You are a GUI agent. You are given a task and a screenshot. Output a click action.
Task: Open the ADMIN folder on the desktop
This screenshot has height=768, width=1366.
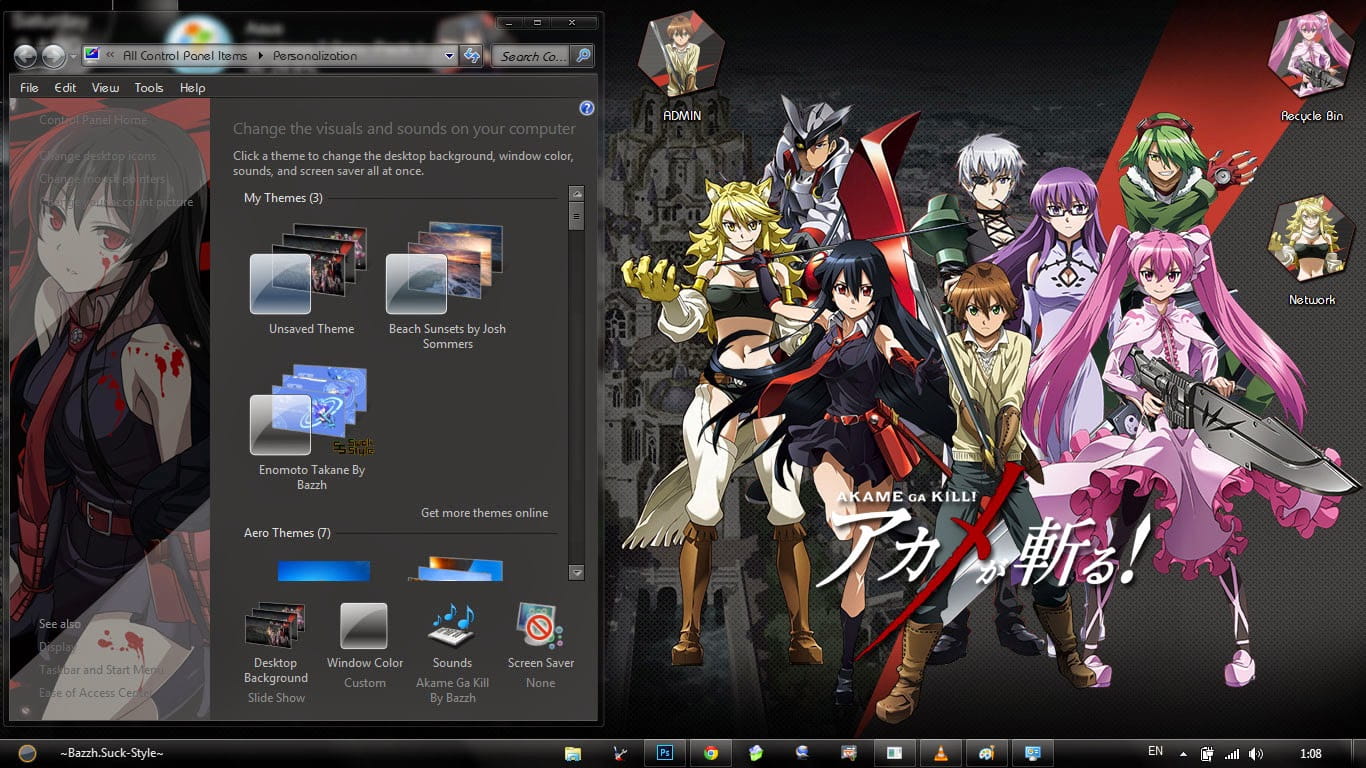point(681,55)
